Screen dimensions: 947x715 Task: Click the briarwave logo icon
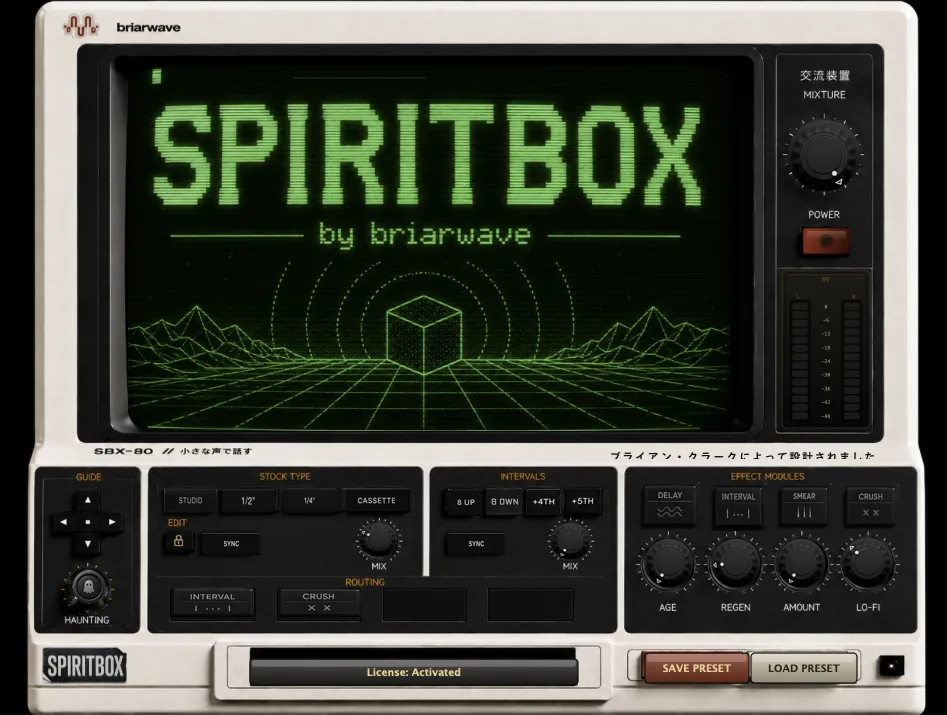81,27
